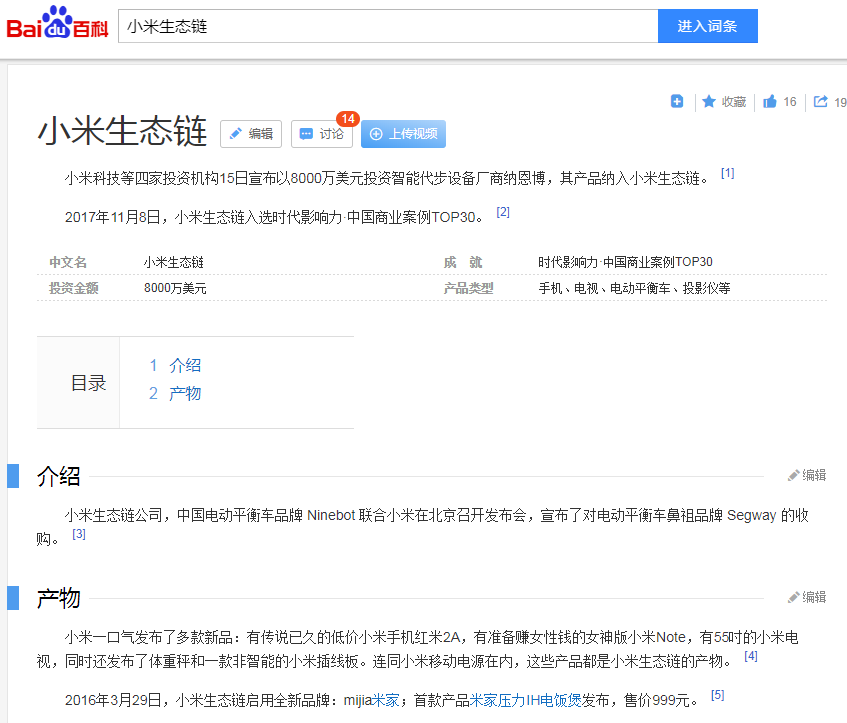Follow the 米家压力IH电饭煲 link
847x723 pixels.
click(525, 700)
